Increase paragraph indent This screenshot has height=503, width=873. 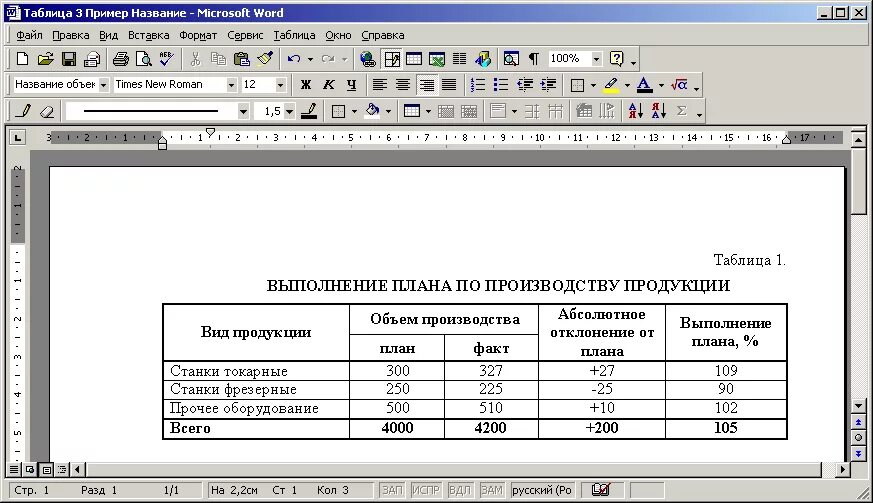click(x=548, y=85)
